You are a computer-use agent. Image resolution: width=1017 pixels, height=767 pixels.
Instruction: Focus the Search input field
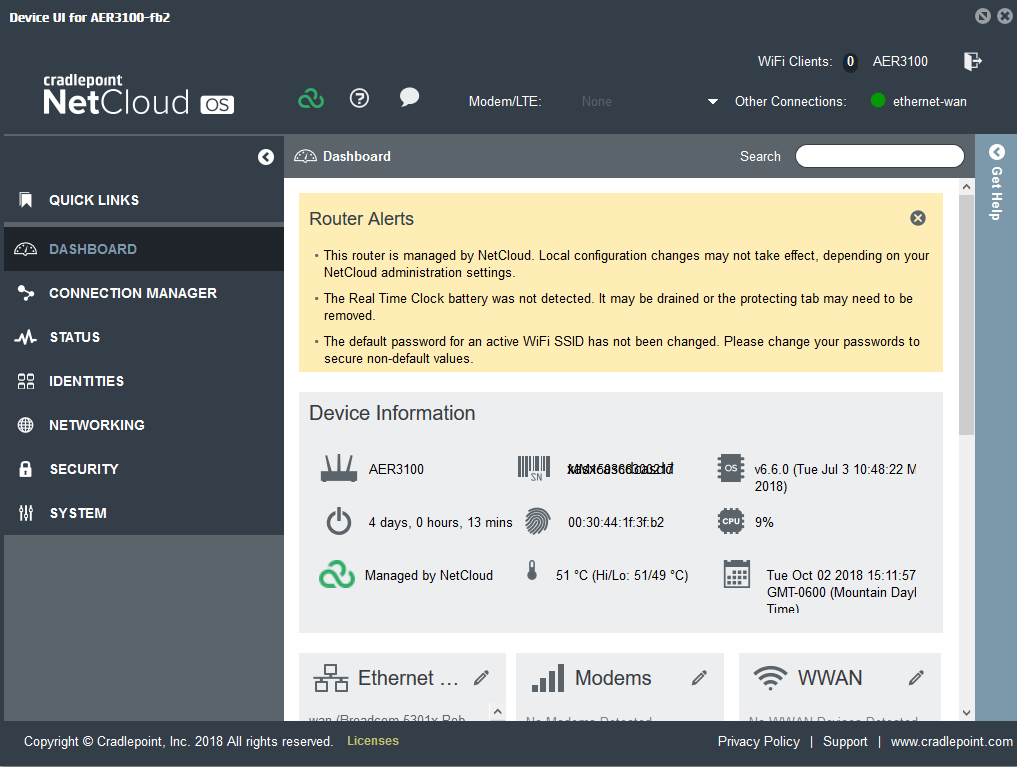[879, 156]
